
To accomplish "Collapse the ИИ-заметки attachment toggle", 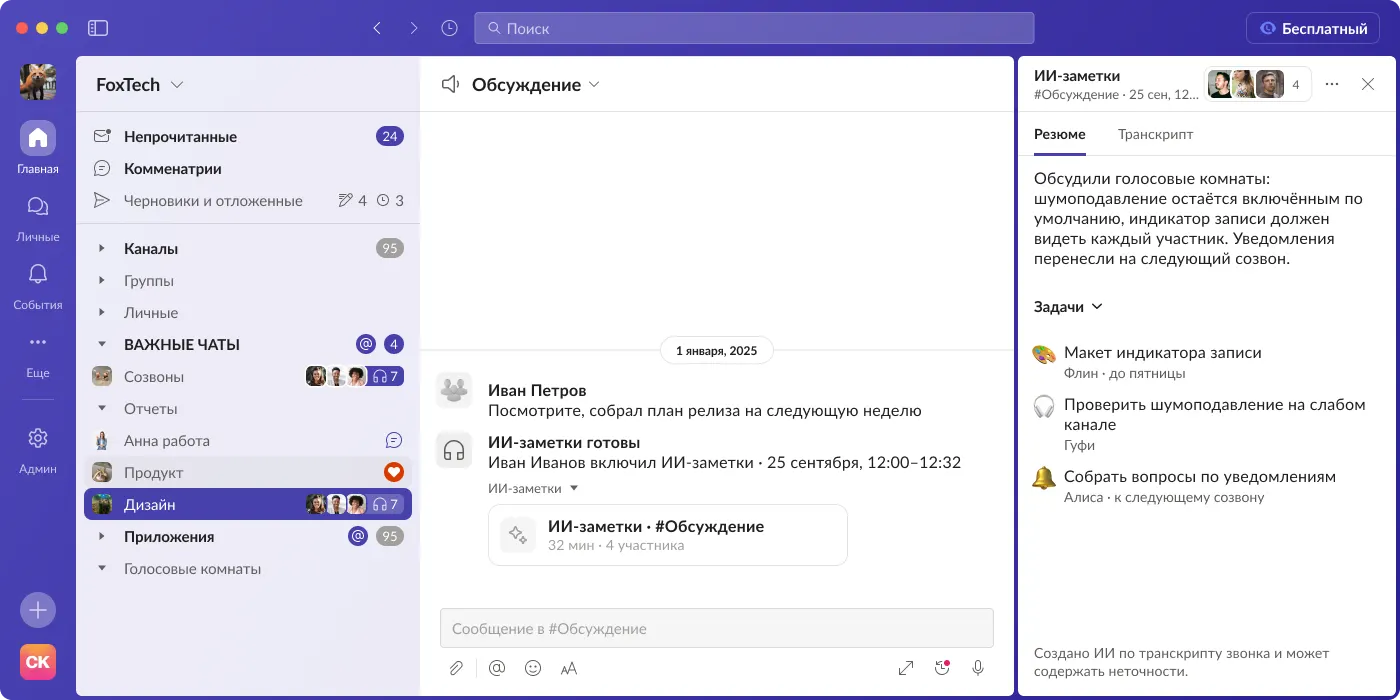I will click(533, 488).
